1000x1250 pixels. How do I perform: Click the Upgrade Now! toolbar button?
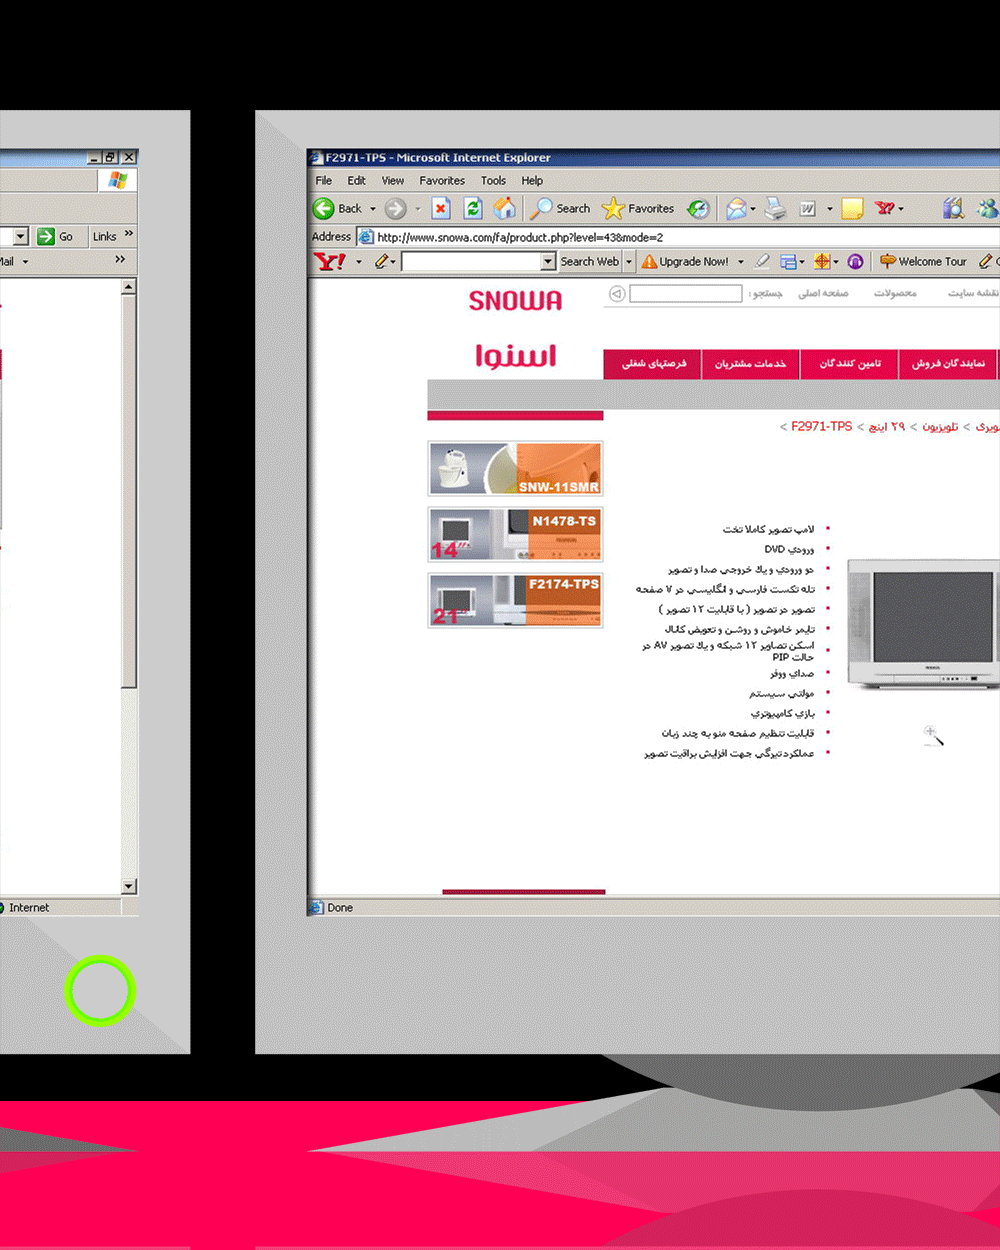[x=685, y=262]
